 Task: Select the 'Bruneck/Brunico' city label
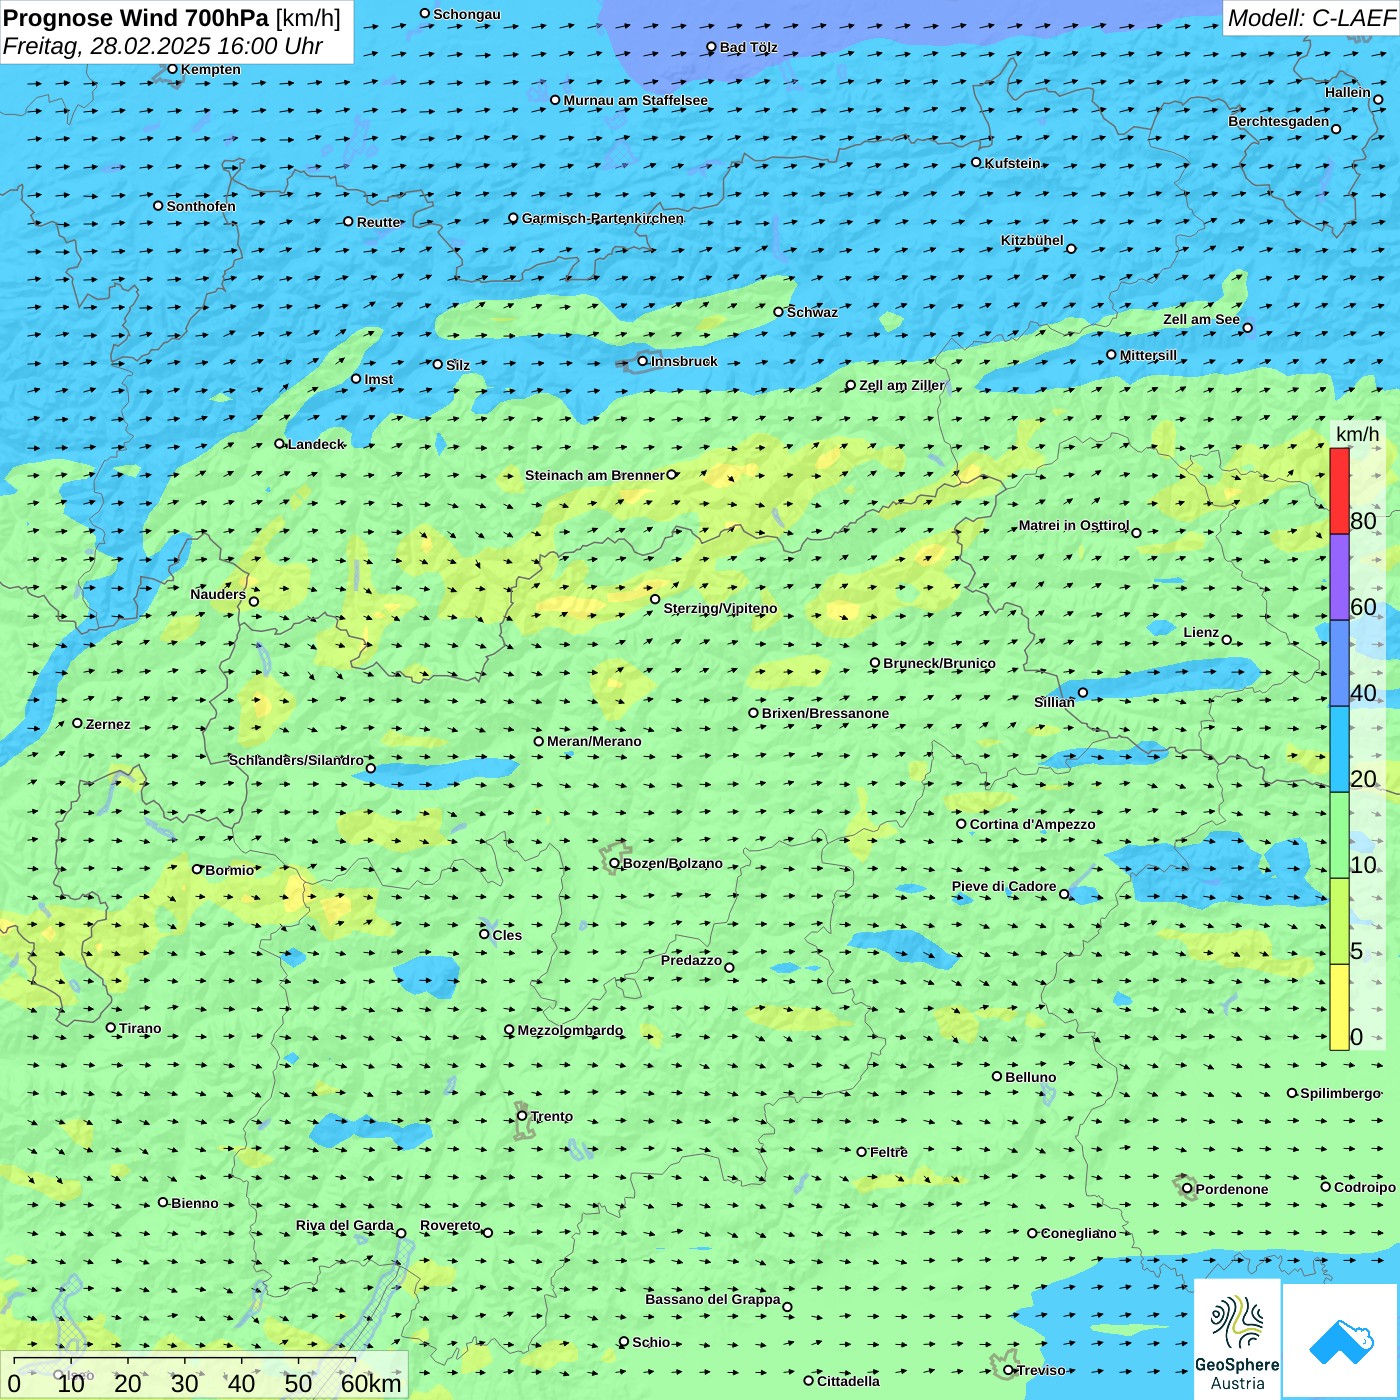940,663
